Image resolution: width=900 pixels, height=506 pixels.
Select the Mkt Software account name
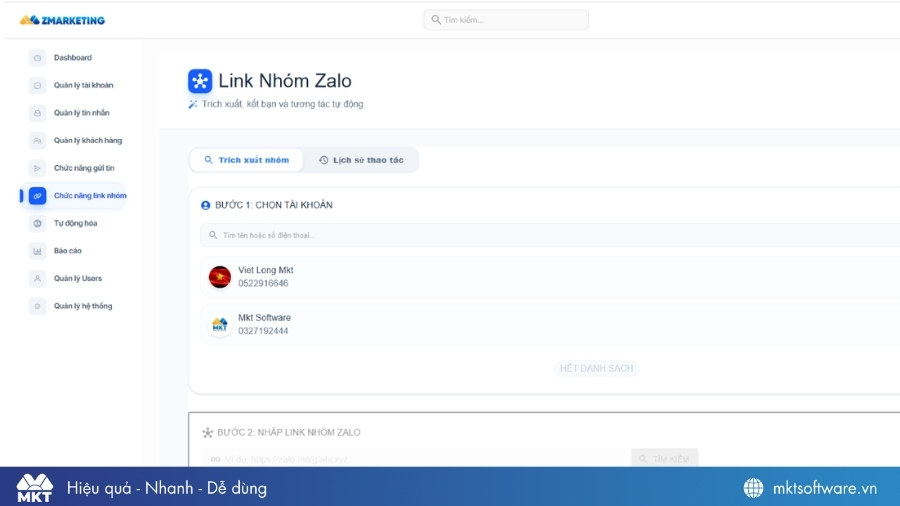coord(265,318)
